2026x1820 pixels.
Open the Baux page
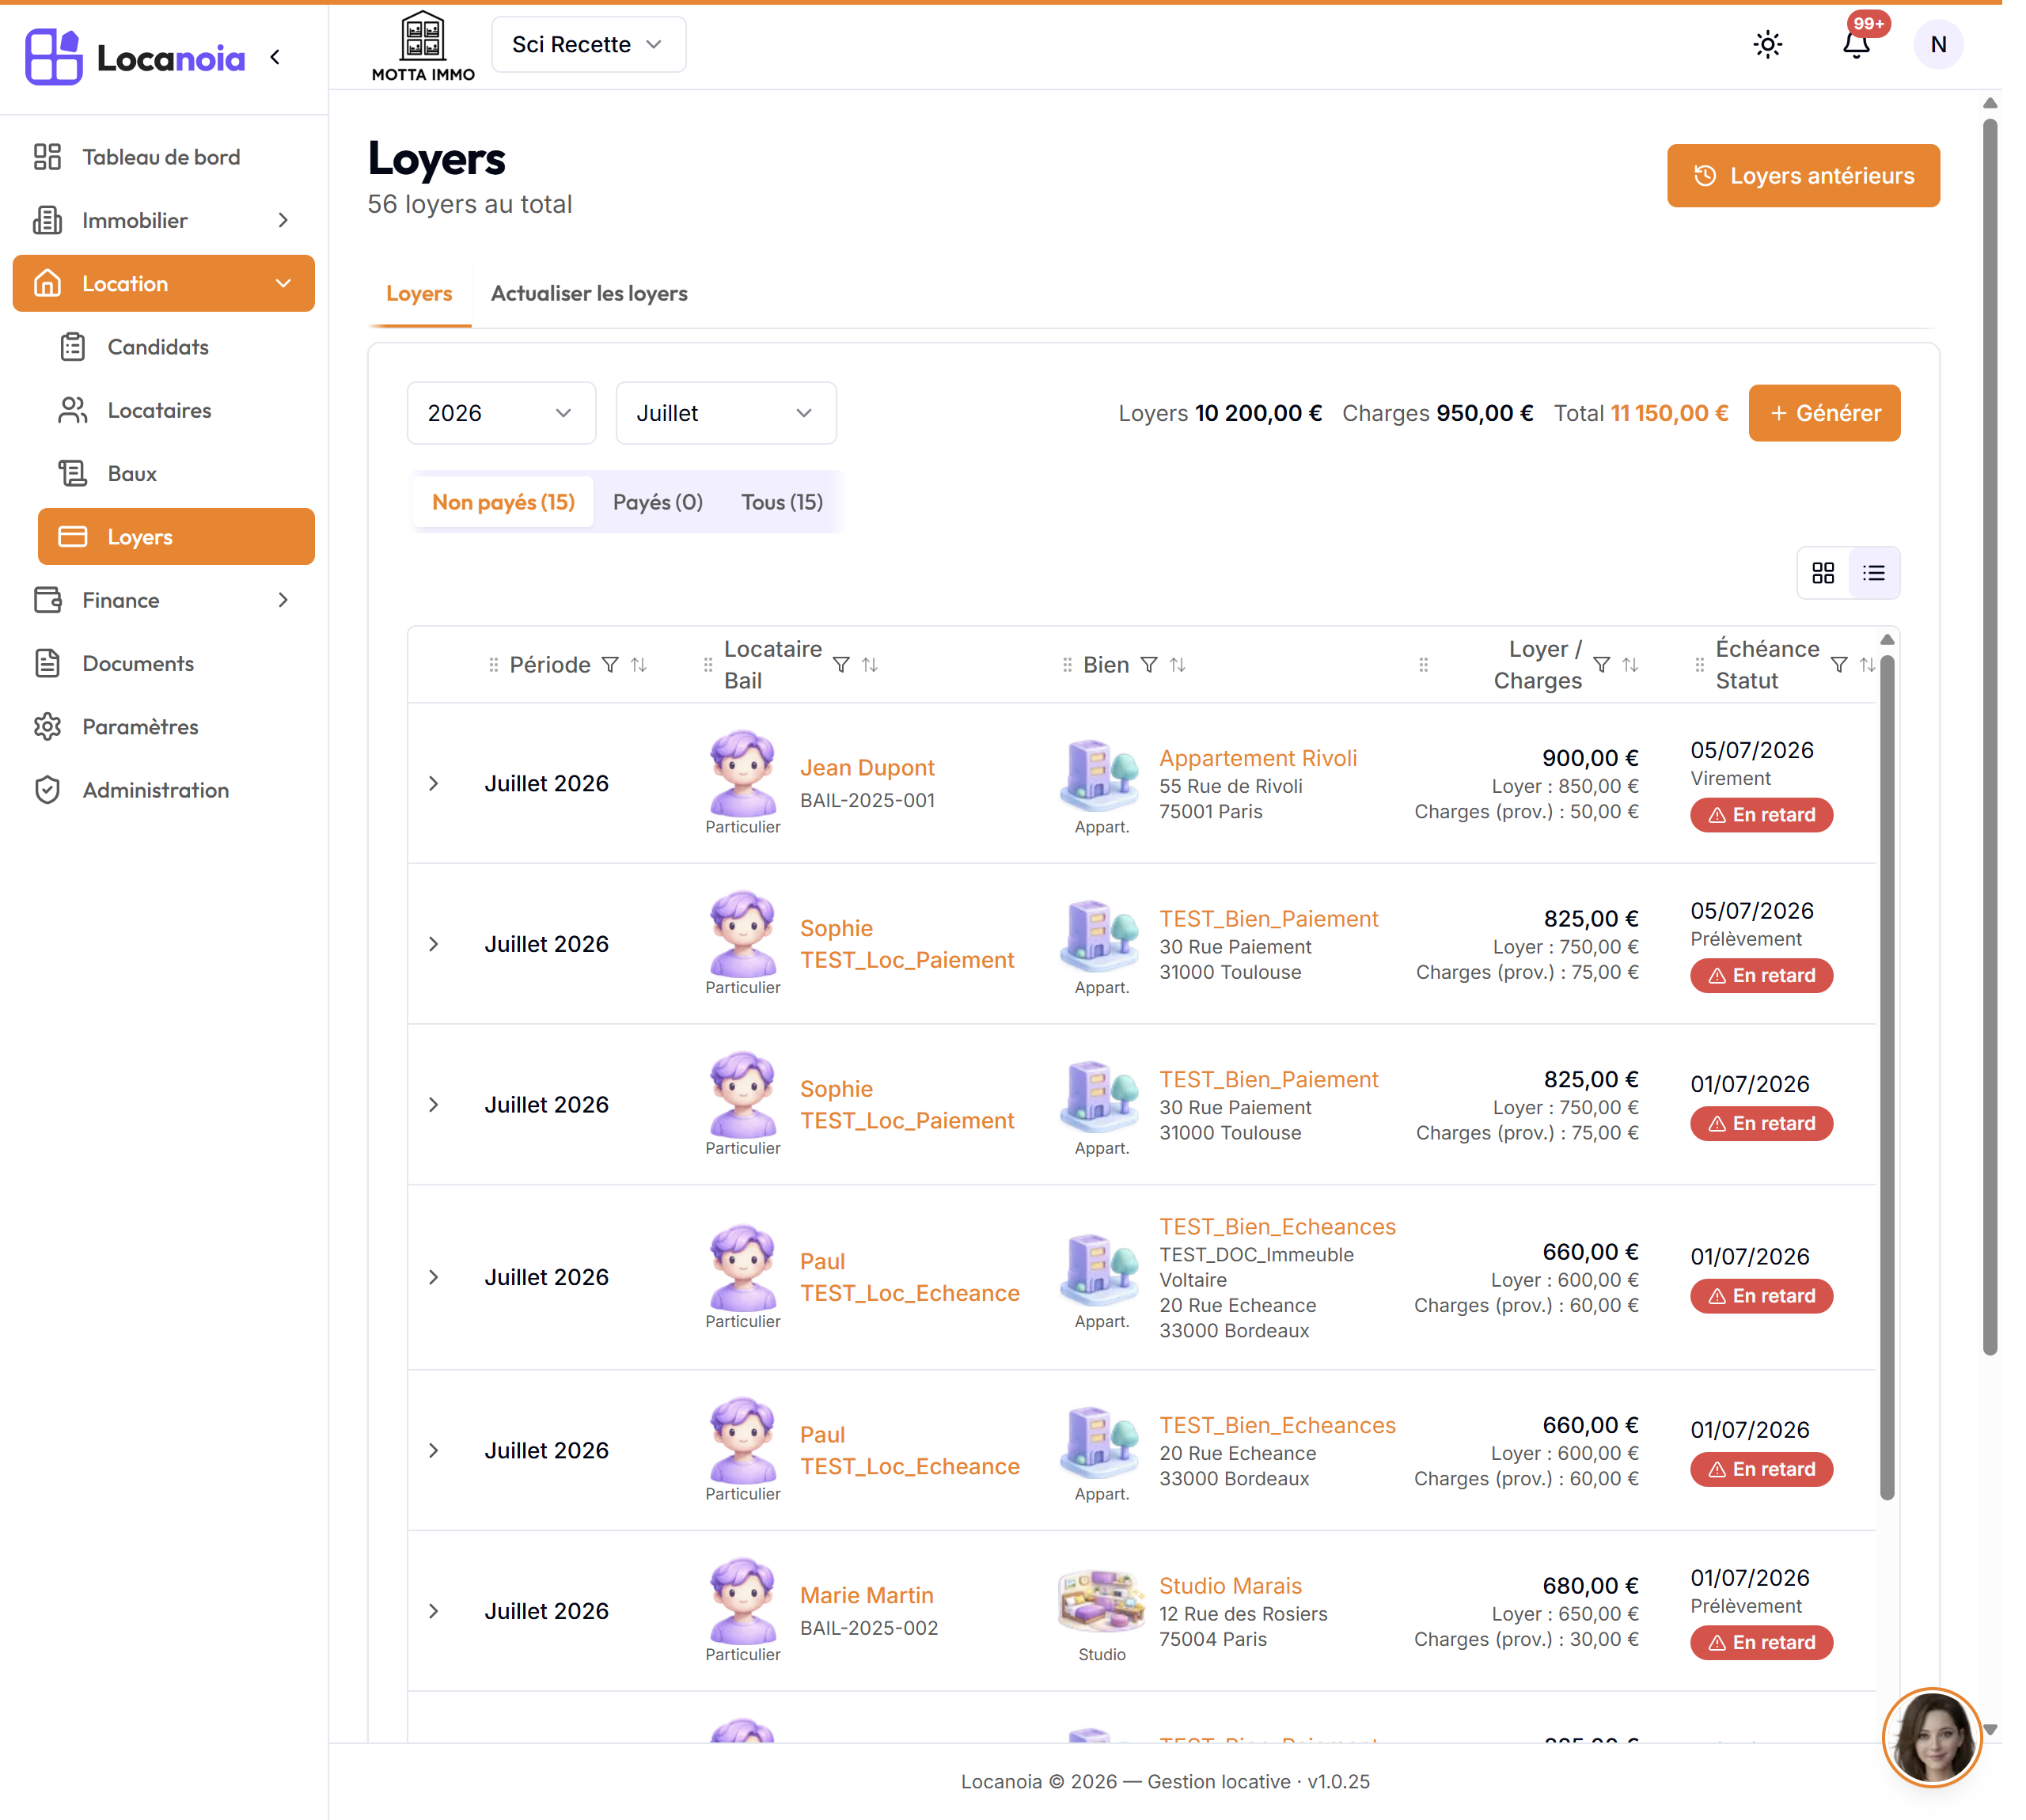176,474
